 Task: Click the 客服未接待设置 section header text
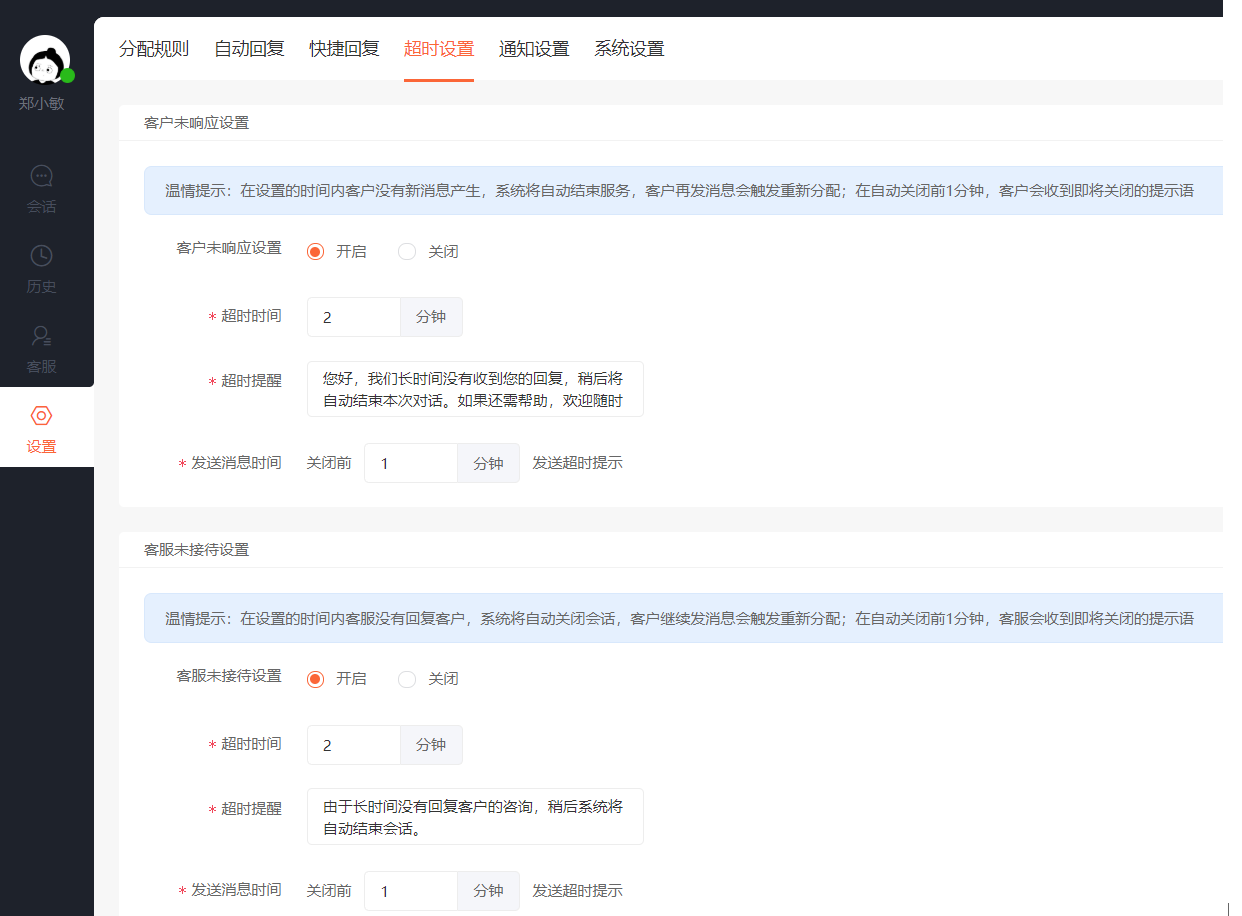click(x=197, y=550)
